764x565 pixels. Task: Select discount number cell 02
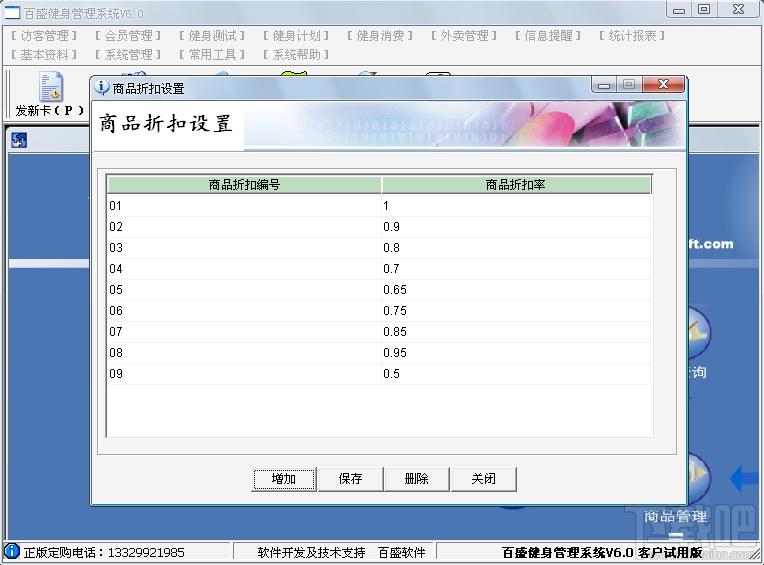244,227
